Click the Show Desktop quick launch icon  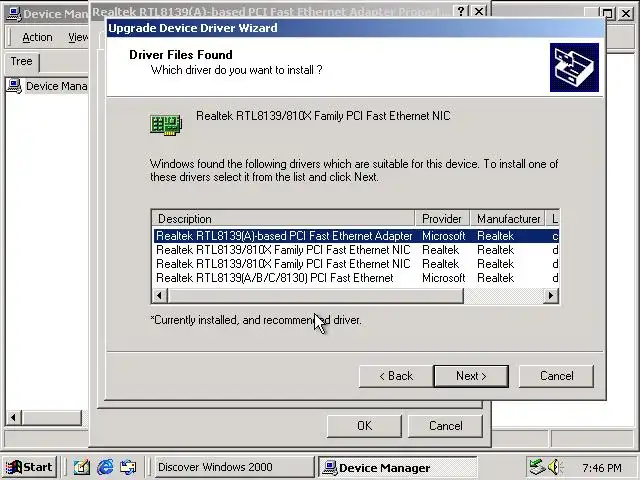(x=81, y=467)
